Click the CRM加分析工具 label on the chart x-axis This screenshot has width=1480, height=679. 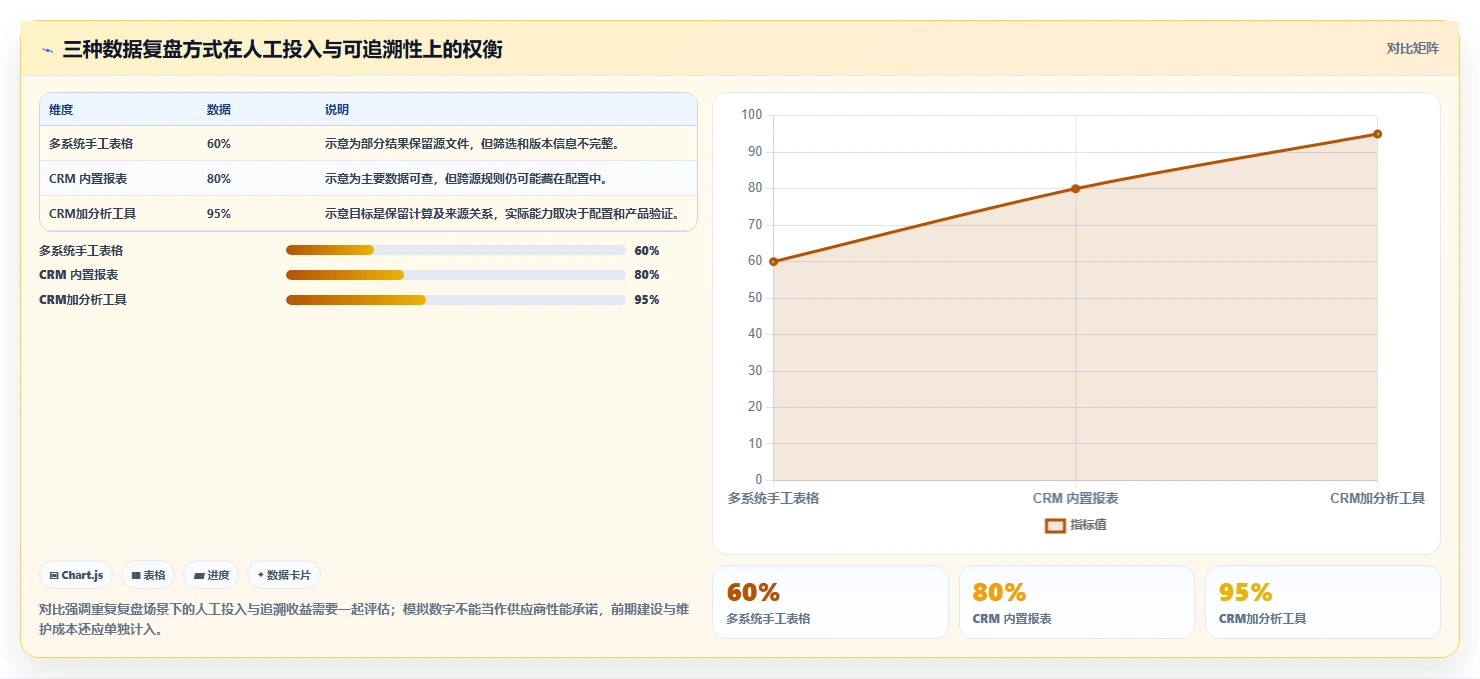click(1377, 498)
